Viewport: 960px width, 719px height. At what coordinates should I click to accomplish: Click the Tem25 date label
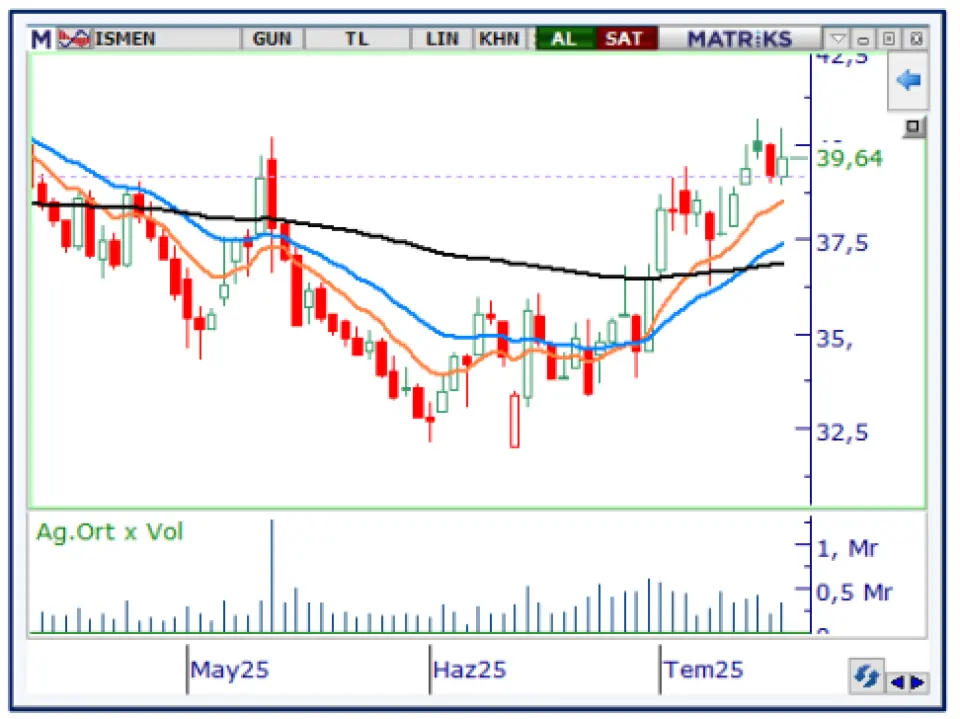click(x=704, y=669)
